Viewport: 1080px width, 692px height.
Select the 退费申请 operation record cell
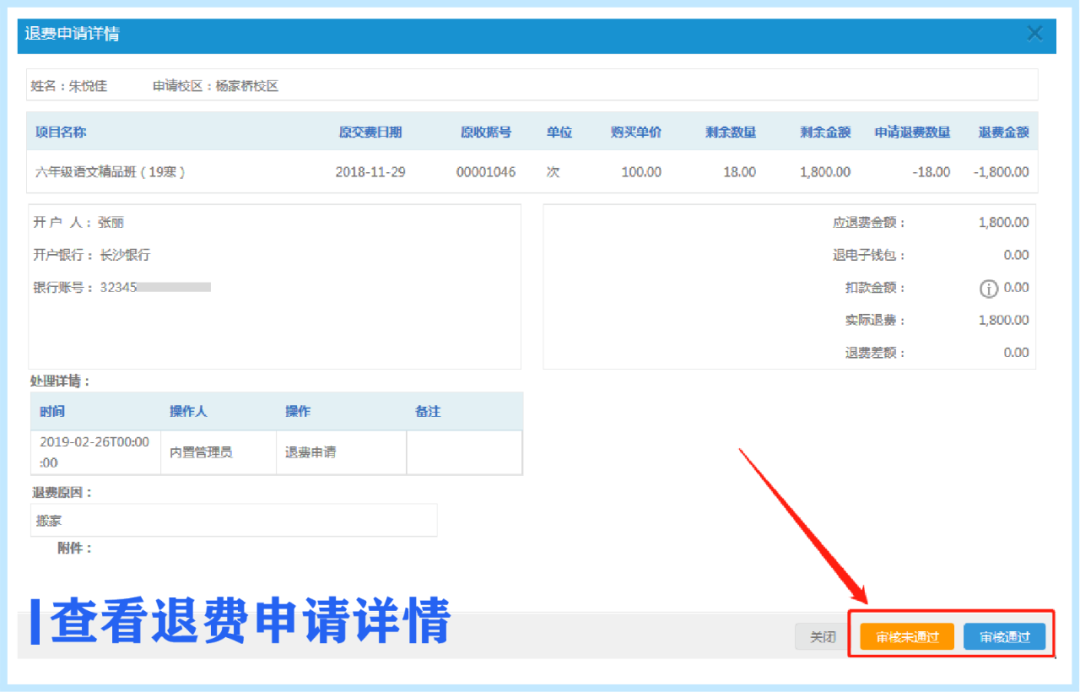tap(311, 453)
